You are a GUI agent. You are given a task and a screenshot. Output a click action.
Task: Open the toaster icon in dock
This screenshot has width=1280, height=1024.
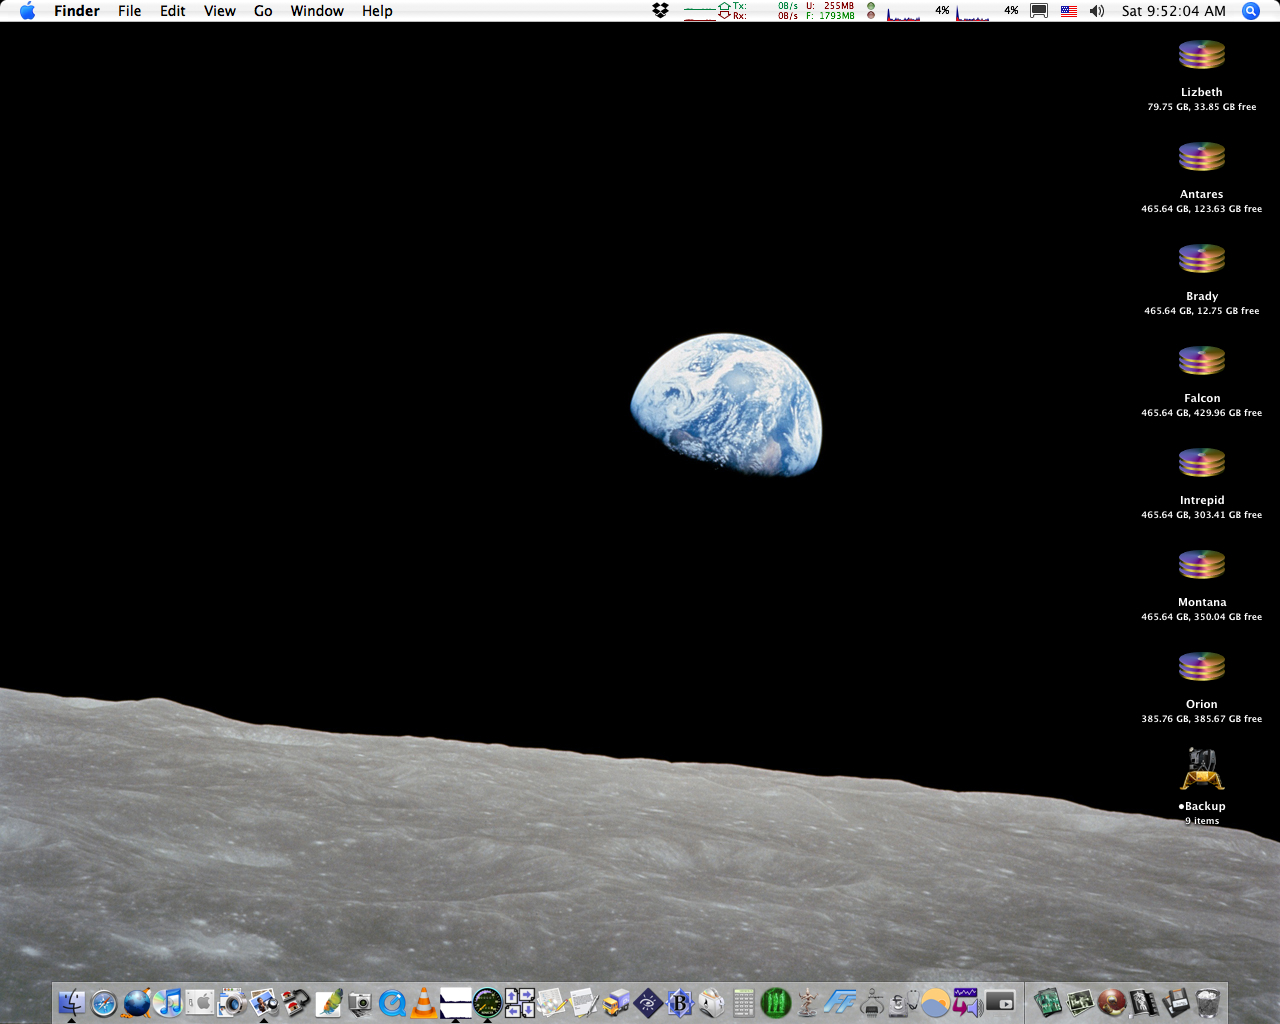tap(711, 1002)
